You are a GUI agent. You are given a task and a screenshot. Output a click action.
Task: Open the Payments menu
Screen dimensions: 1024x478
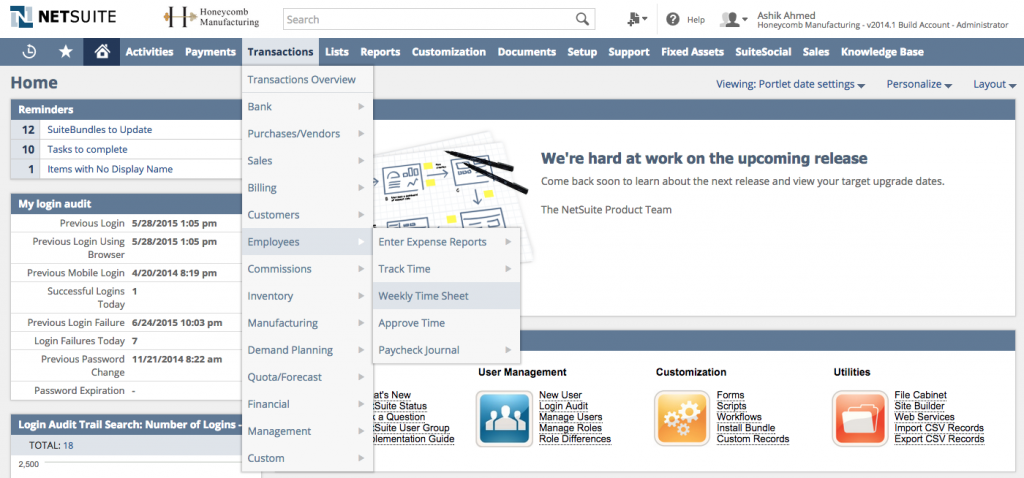coord(210,52)
